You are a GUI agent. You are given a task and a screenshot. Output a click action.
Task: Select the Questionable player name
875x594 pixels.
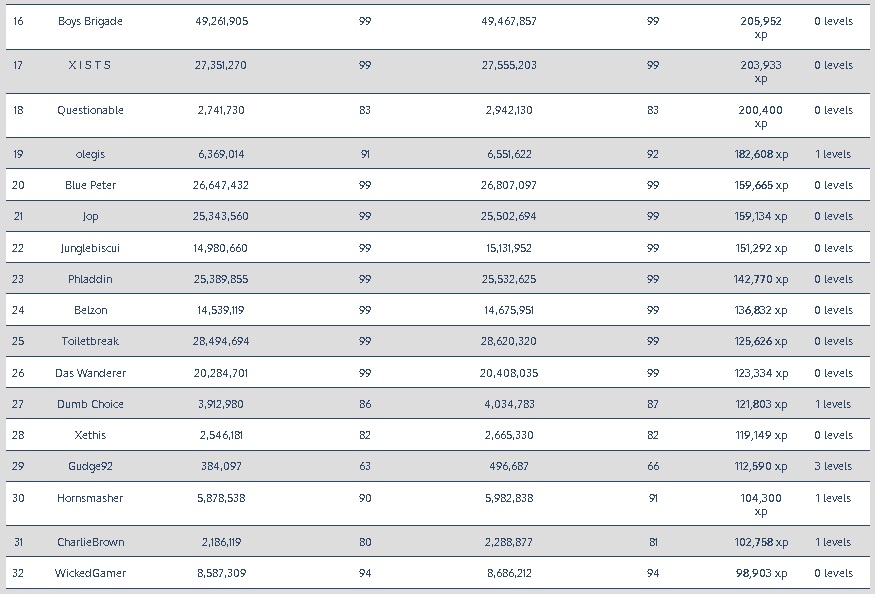[90, 110]
